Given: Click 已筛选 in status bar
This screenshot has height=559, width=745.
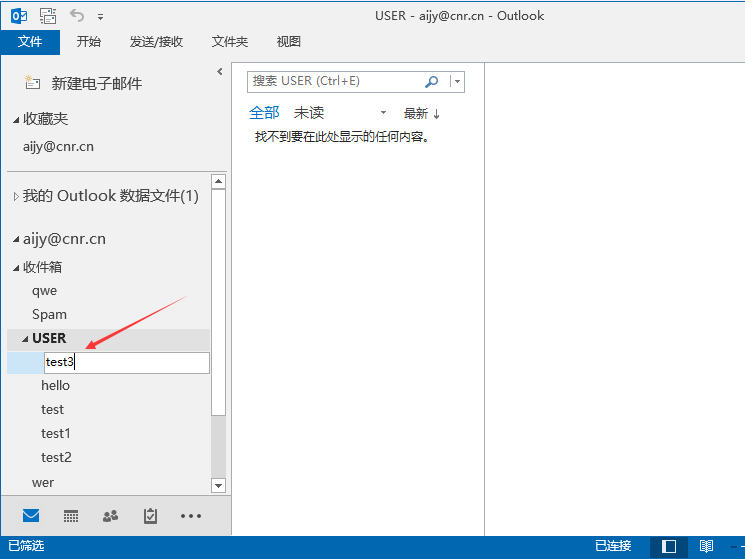Looking at the screenshot, I should pos(26,546).
